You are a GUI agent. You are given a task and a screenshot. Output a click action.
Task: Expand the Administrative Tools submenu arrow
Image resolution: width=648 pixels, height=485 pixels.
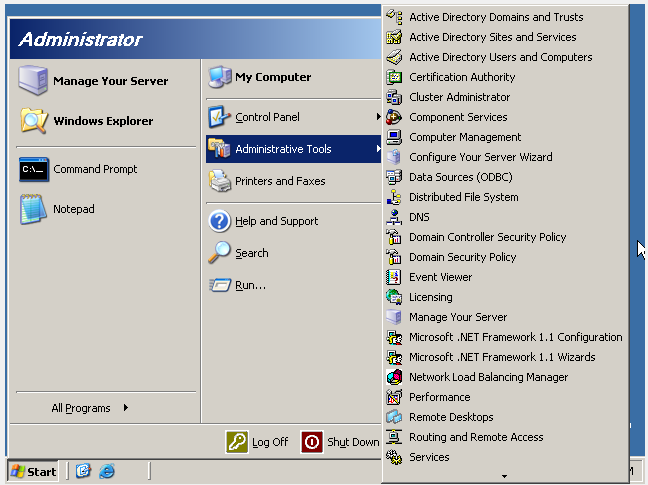(x=378, y=149)
